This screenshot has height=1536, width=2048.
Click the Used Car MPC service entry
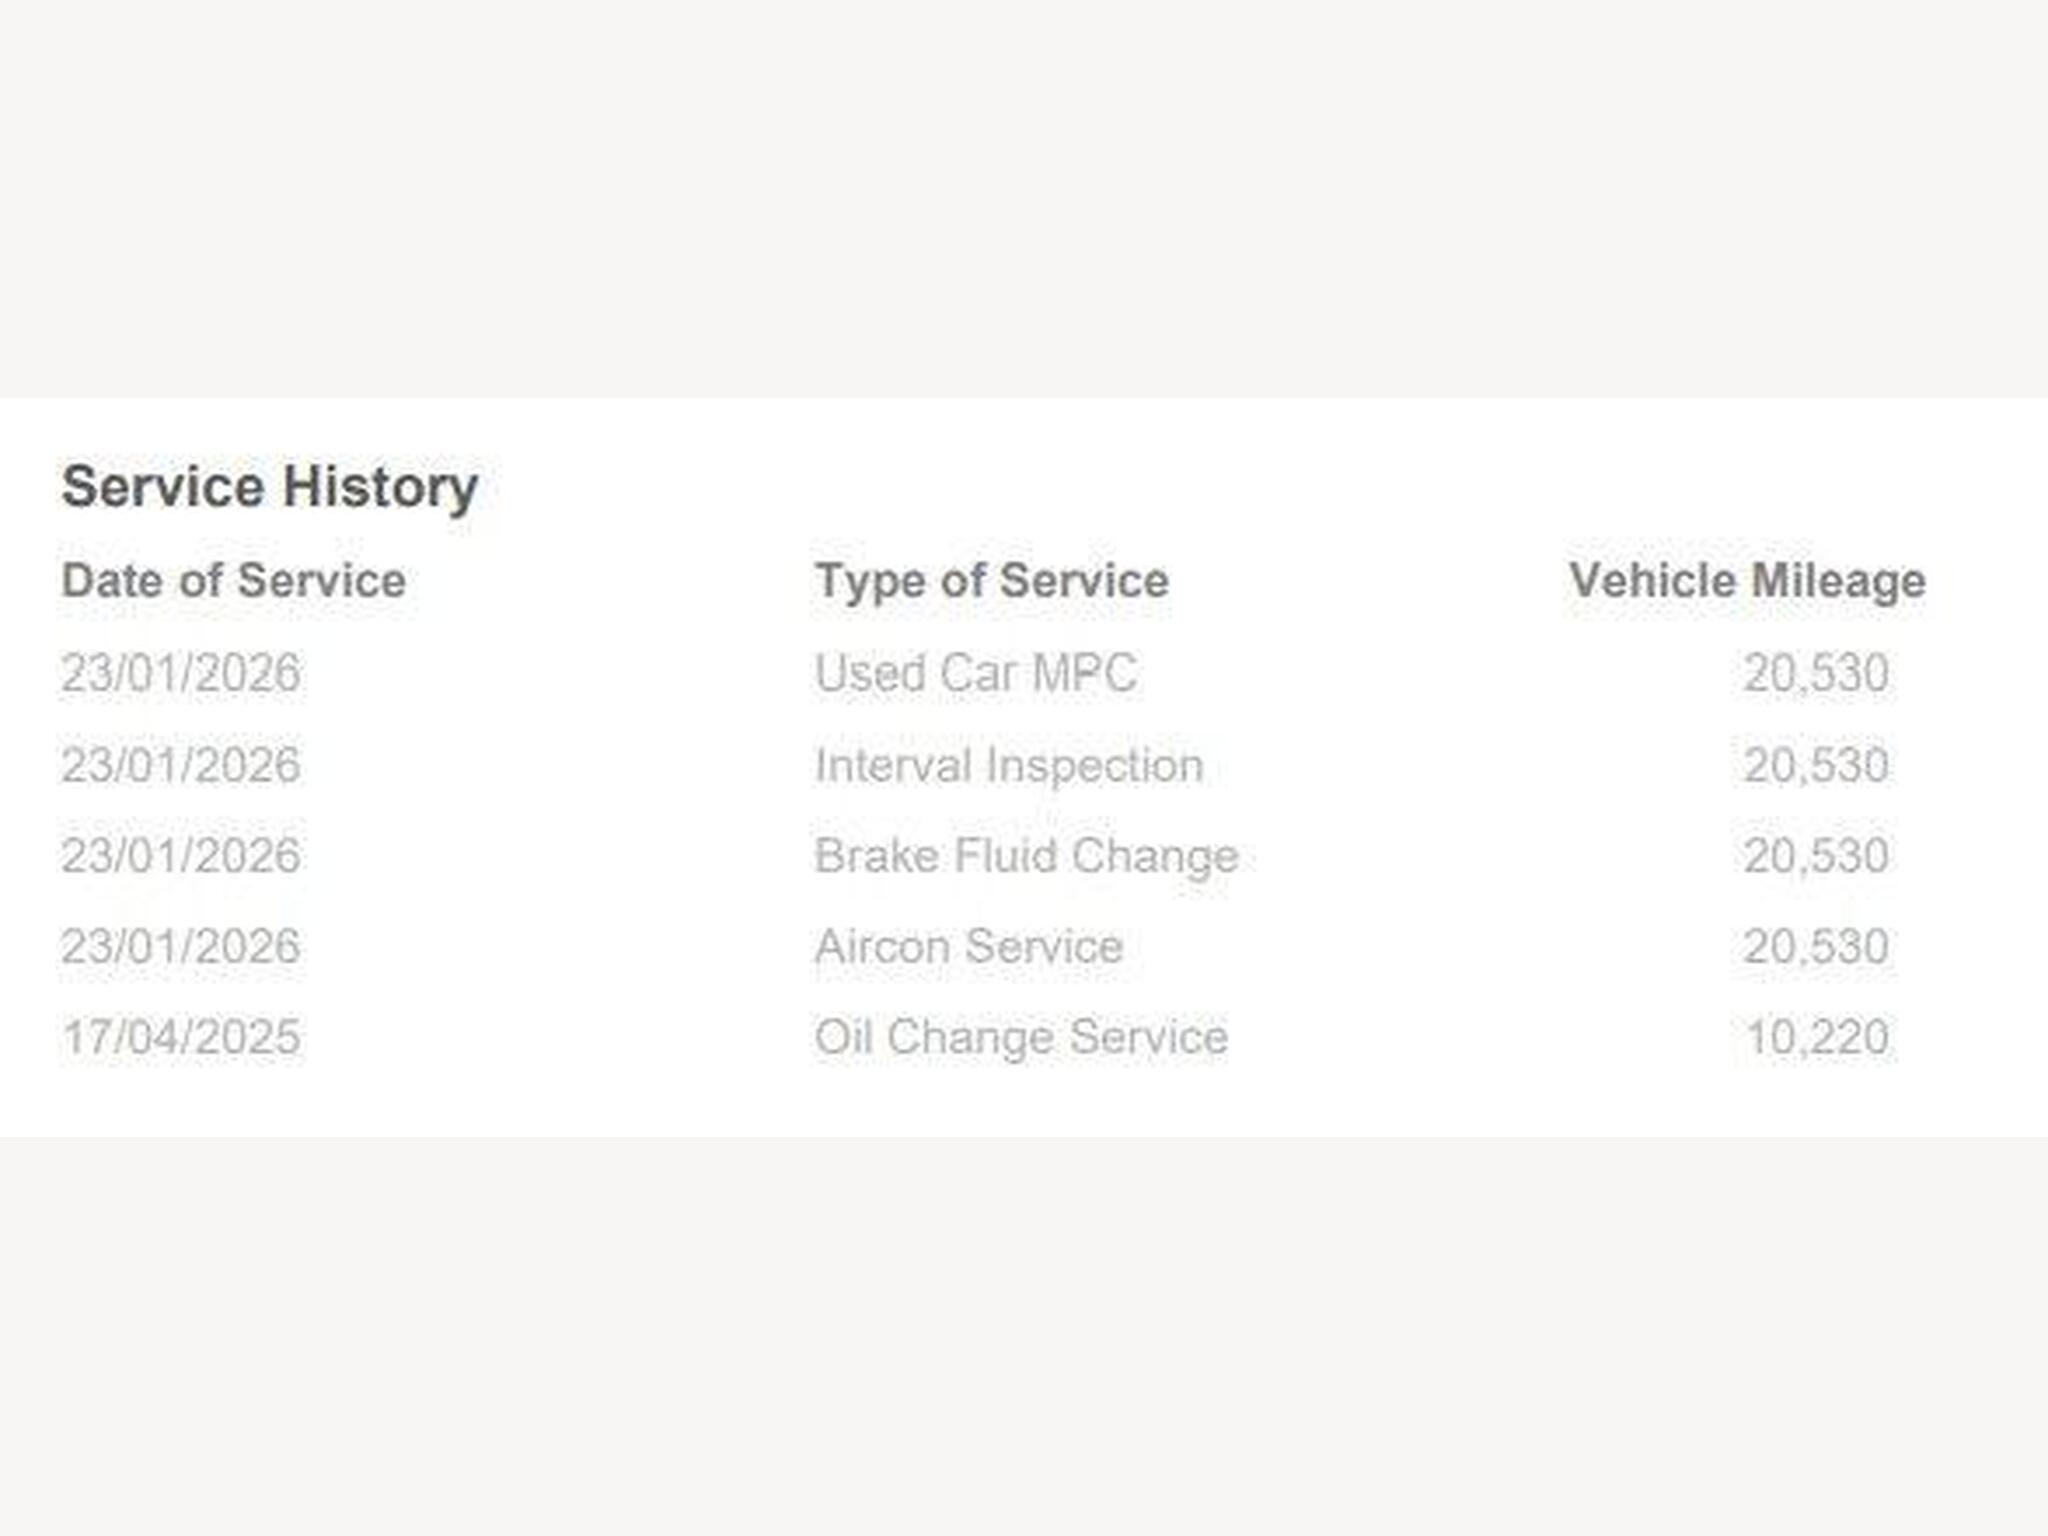(975, 673)
